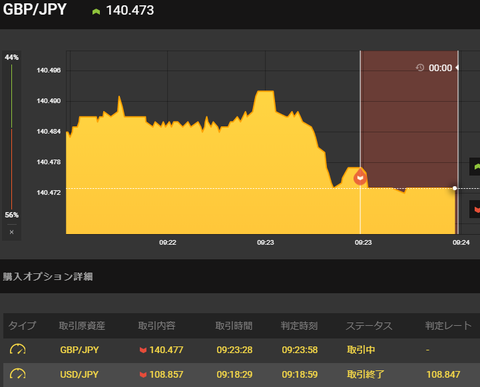Click the 取引内容 column header
The image size is (480, 387).
(x=157, y=325)
